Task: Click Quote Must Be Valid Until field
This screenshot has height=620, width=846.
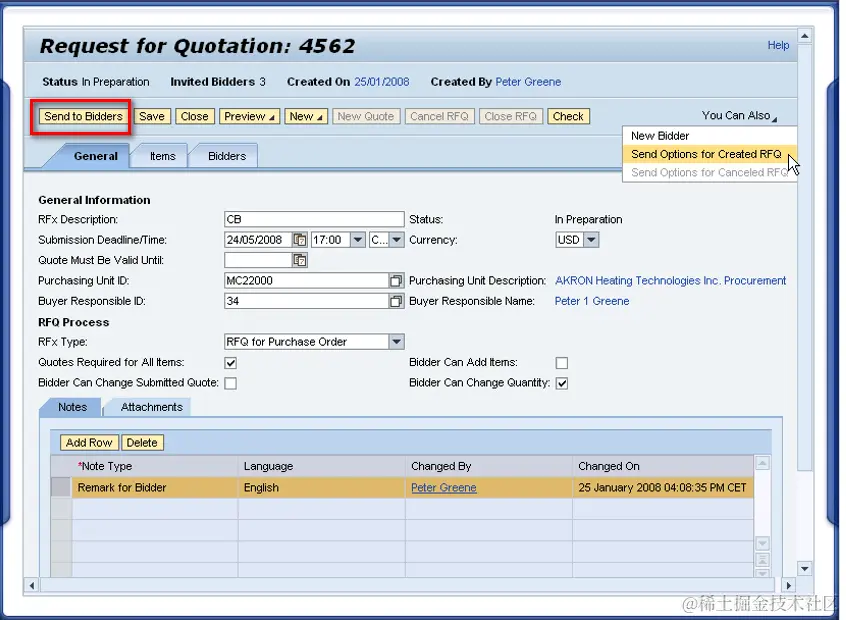Action: coord(259,260)
